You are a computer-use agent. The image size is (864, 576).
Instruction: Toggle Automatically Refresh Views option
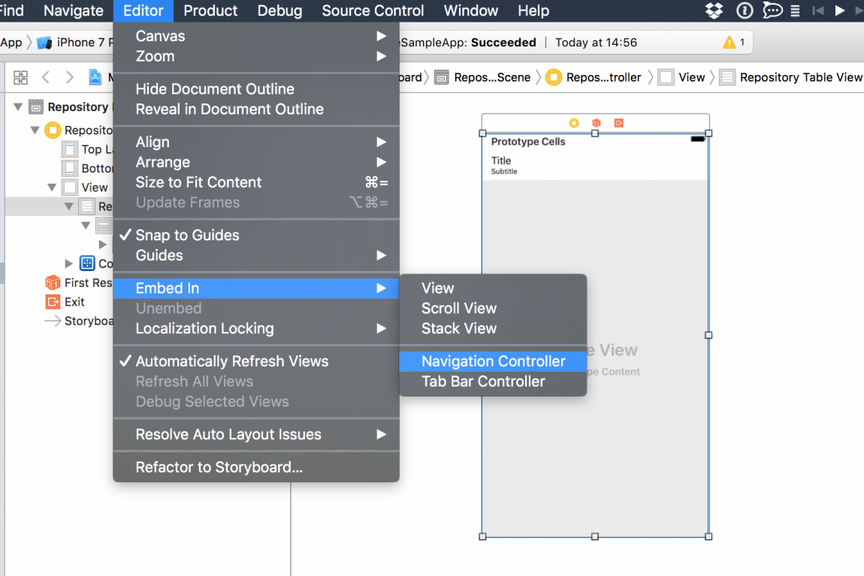click(256, 362)
